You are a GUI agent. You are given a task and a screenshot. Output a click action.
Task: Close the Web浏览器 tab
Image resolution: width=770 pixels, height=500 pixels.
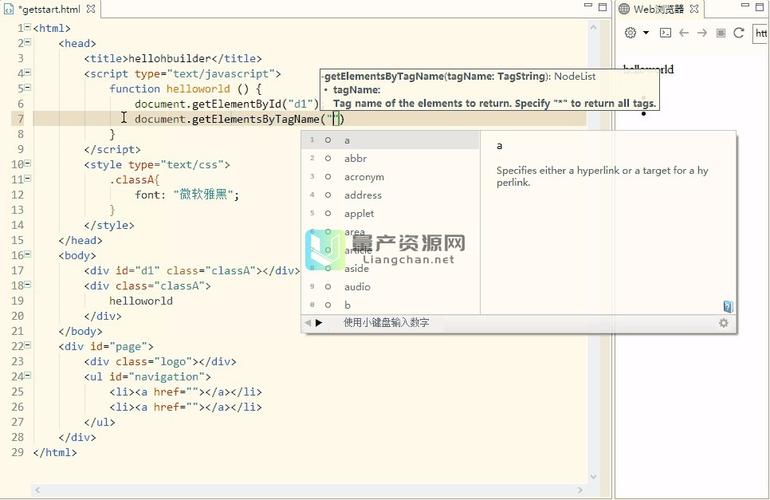(x=694, y=9)
